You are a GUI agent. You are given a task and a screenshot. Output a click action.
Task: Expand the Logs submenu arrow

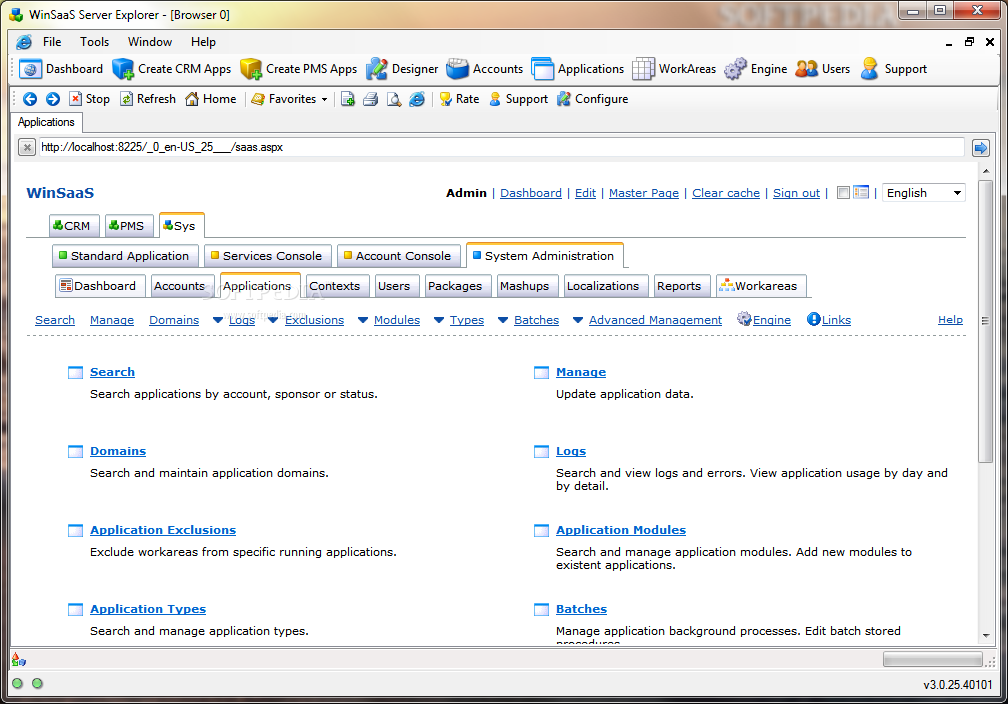point(218,320)
